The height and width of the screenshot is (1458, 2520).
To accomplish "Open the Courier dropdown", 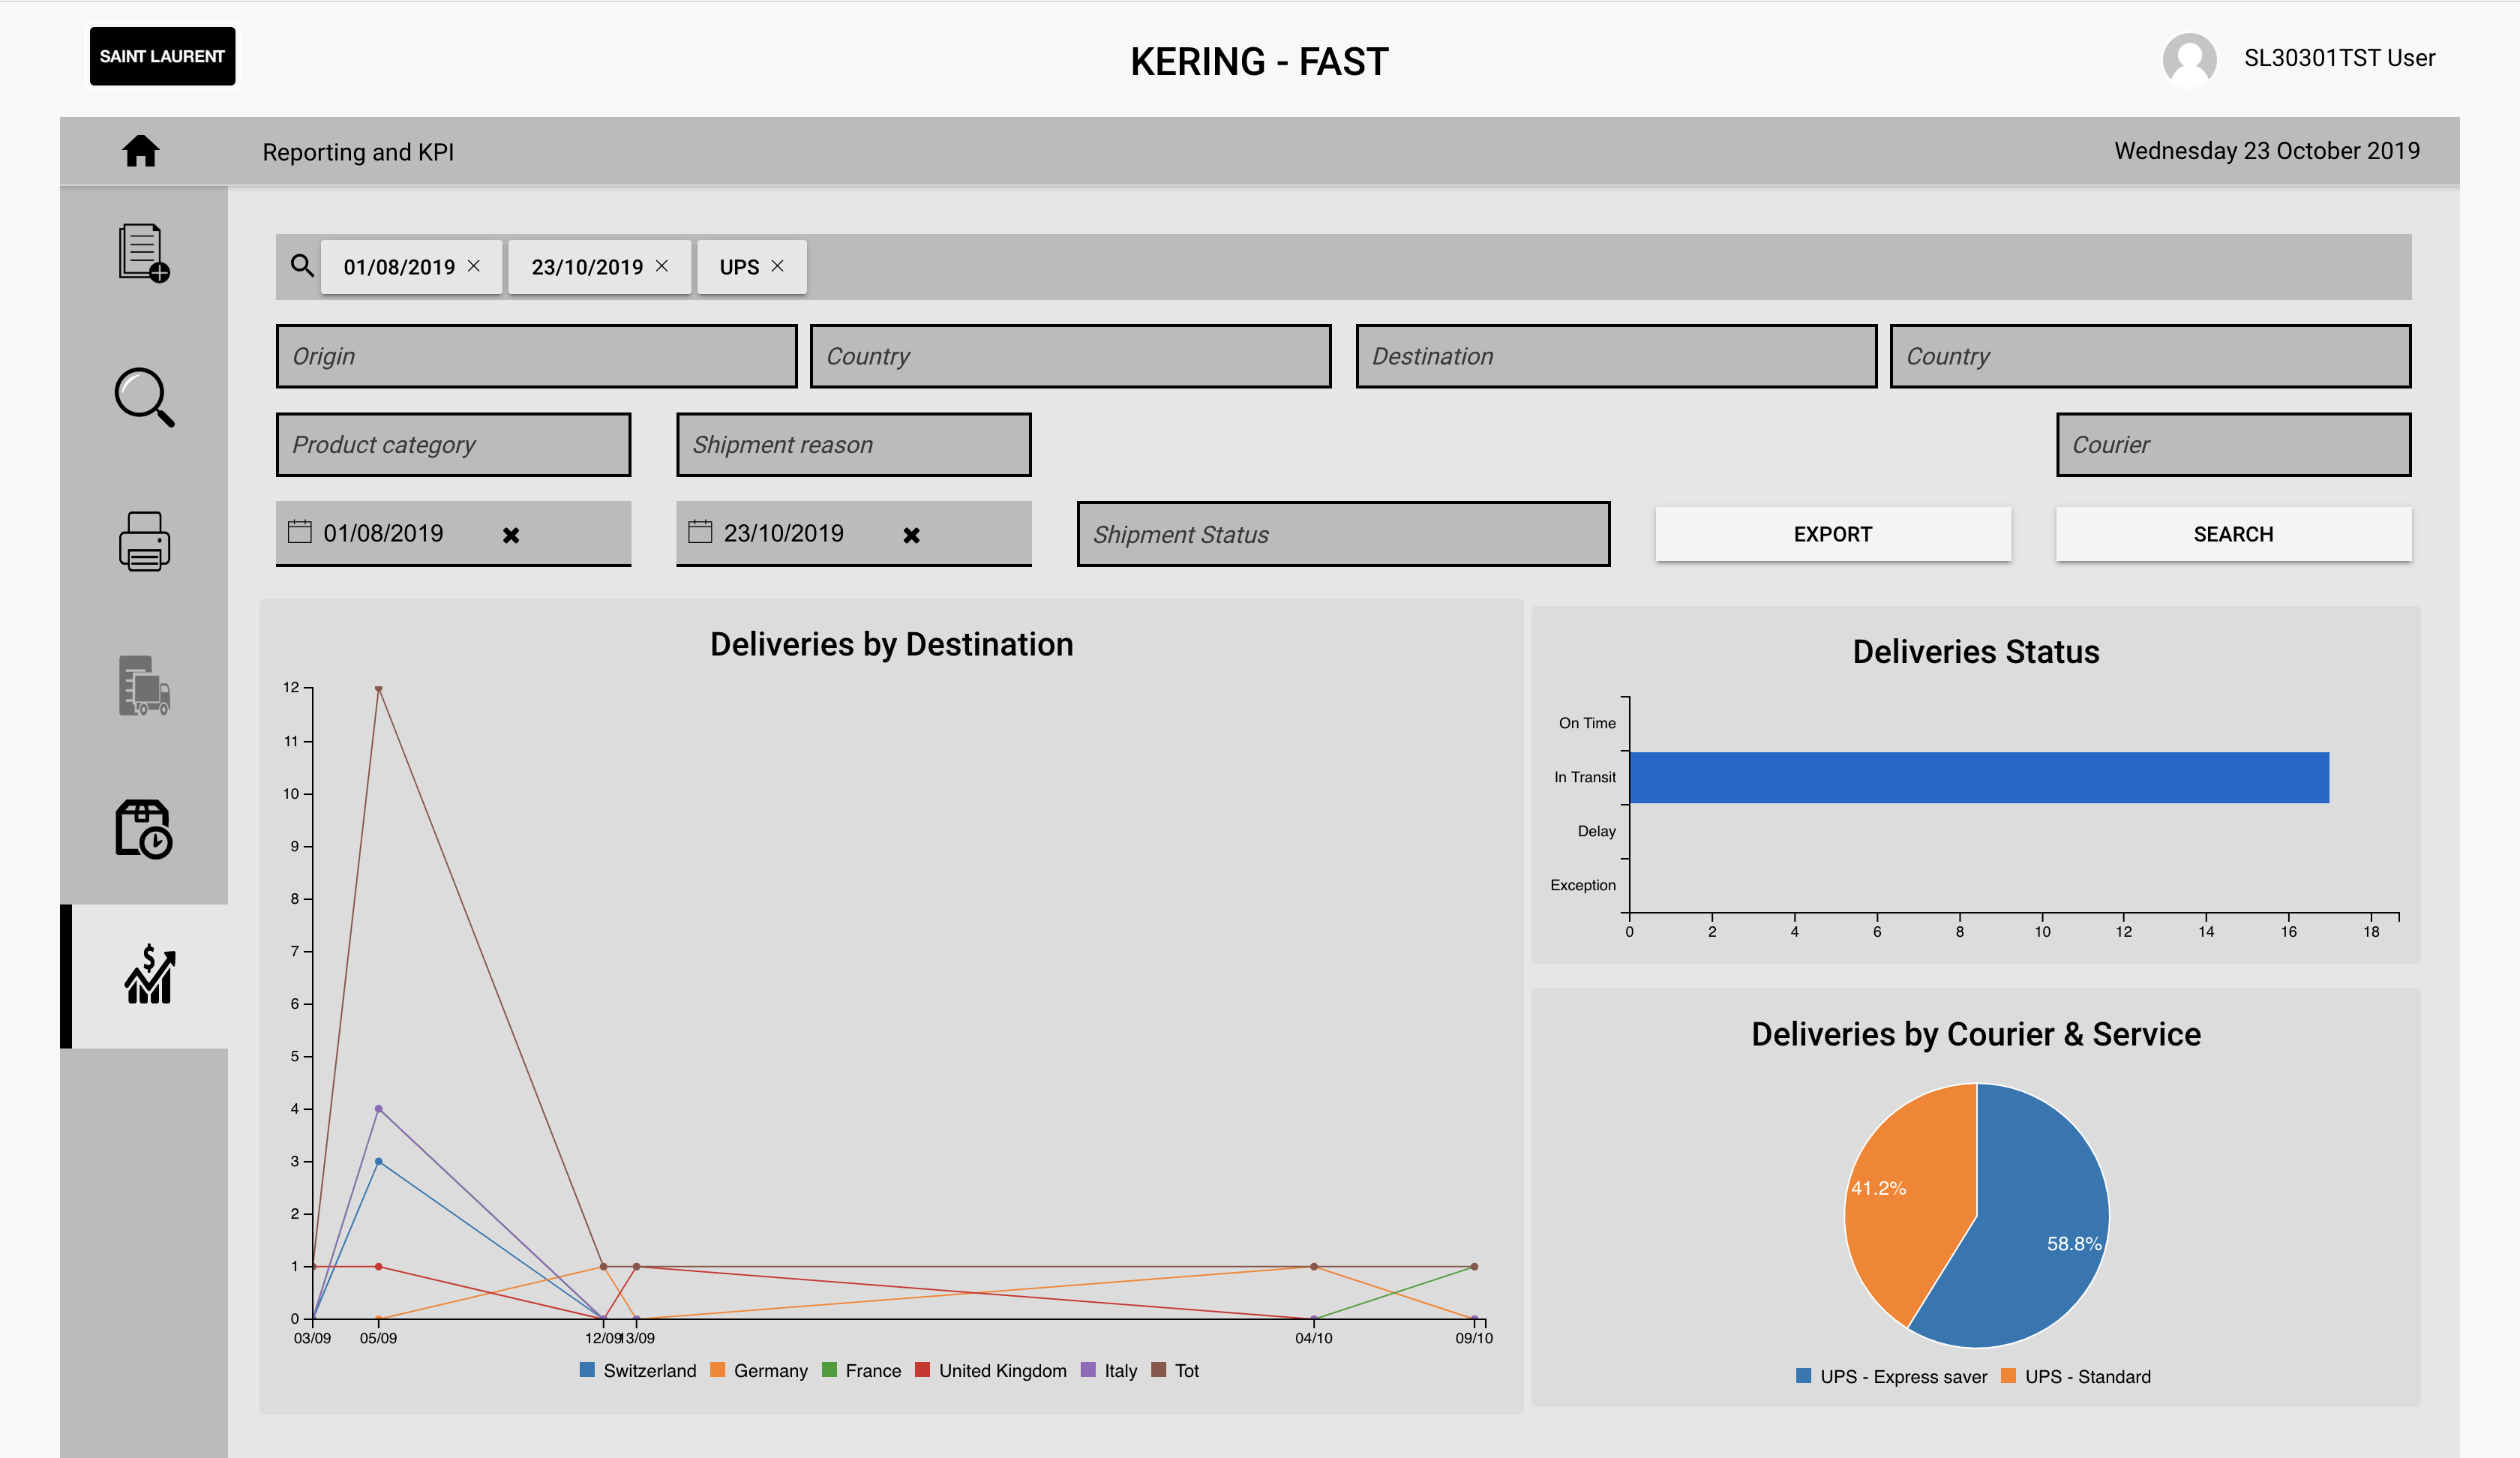I will 2233,444.
